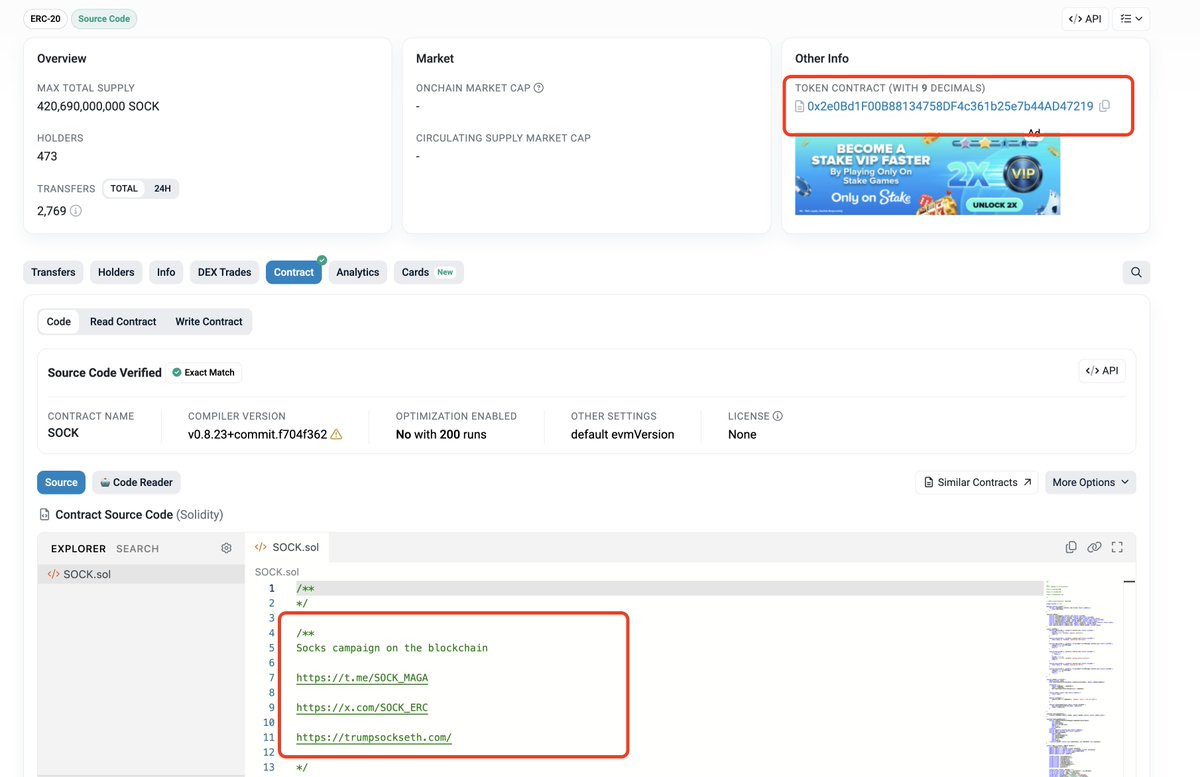This screenshot has width=1200, height=777.
Task: Click the holders count 473
Action: pyautogui.click(x=47, y=156)
